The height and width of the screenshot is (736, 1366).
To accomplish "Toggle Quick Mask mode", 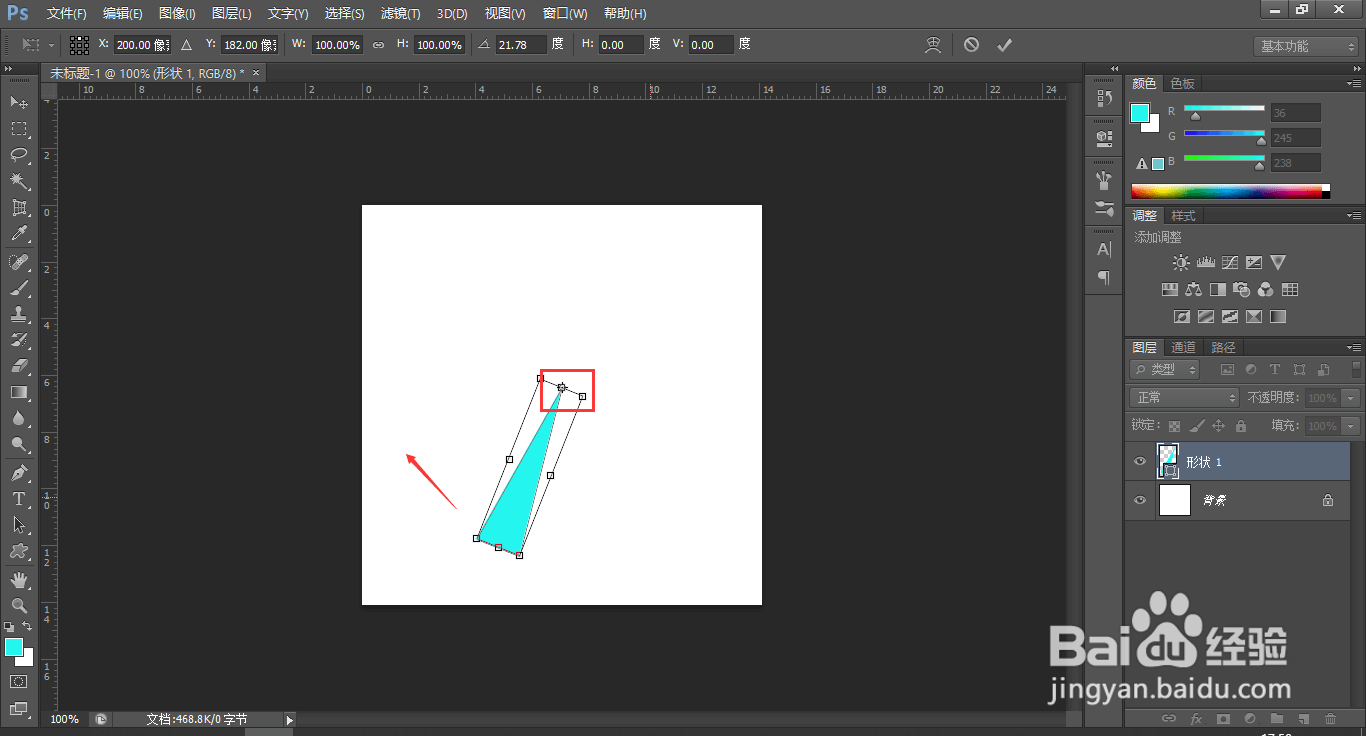I will point(18,681).
